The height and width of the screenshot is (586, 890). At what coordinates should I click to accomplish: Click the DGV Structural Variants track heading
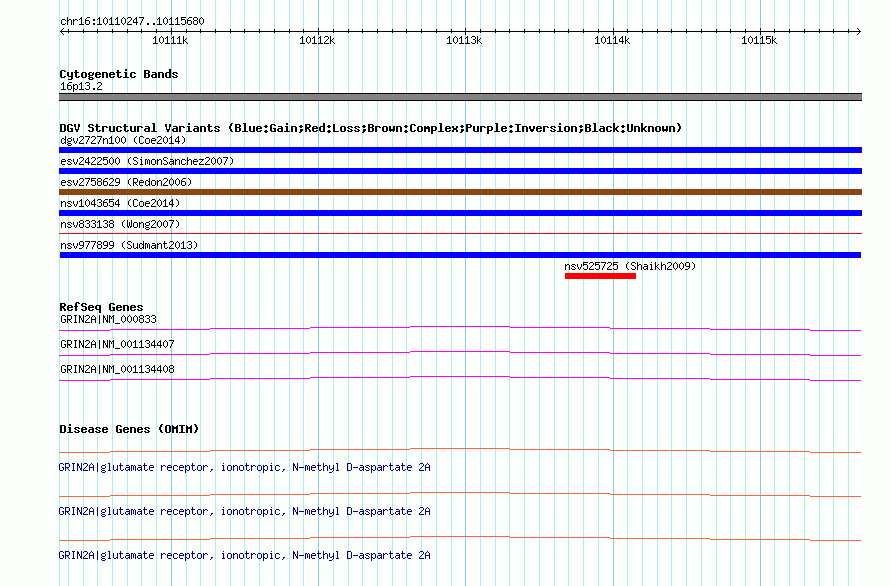[370, 128]
